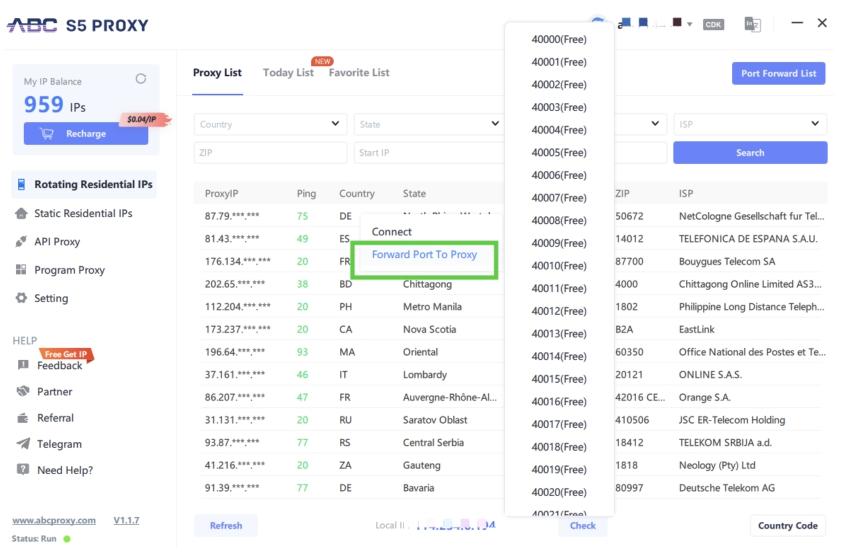Open the Program Proxy grid icon
Image resolution: width=867 pixels, height=560 pixels.
pos(21,270)
